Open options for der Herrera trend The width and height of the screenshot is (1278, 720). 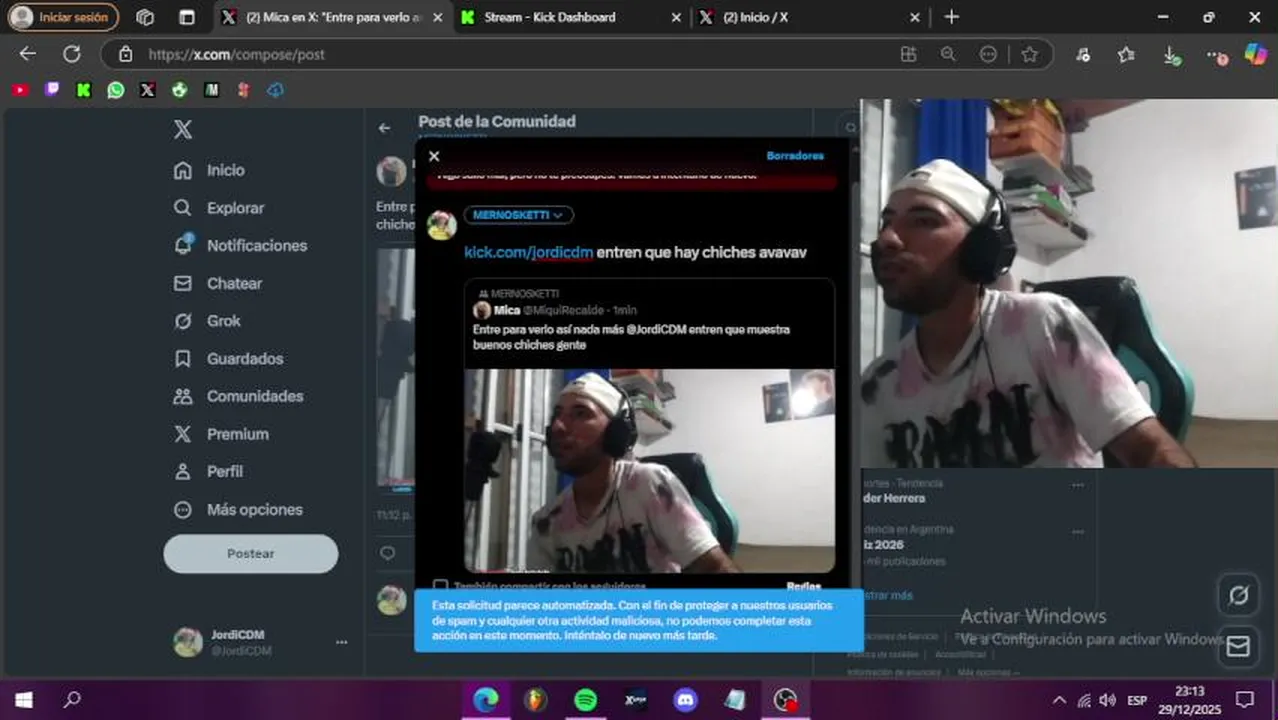pyautogui.click(x=1078, y=485)
